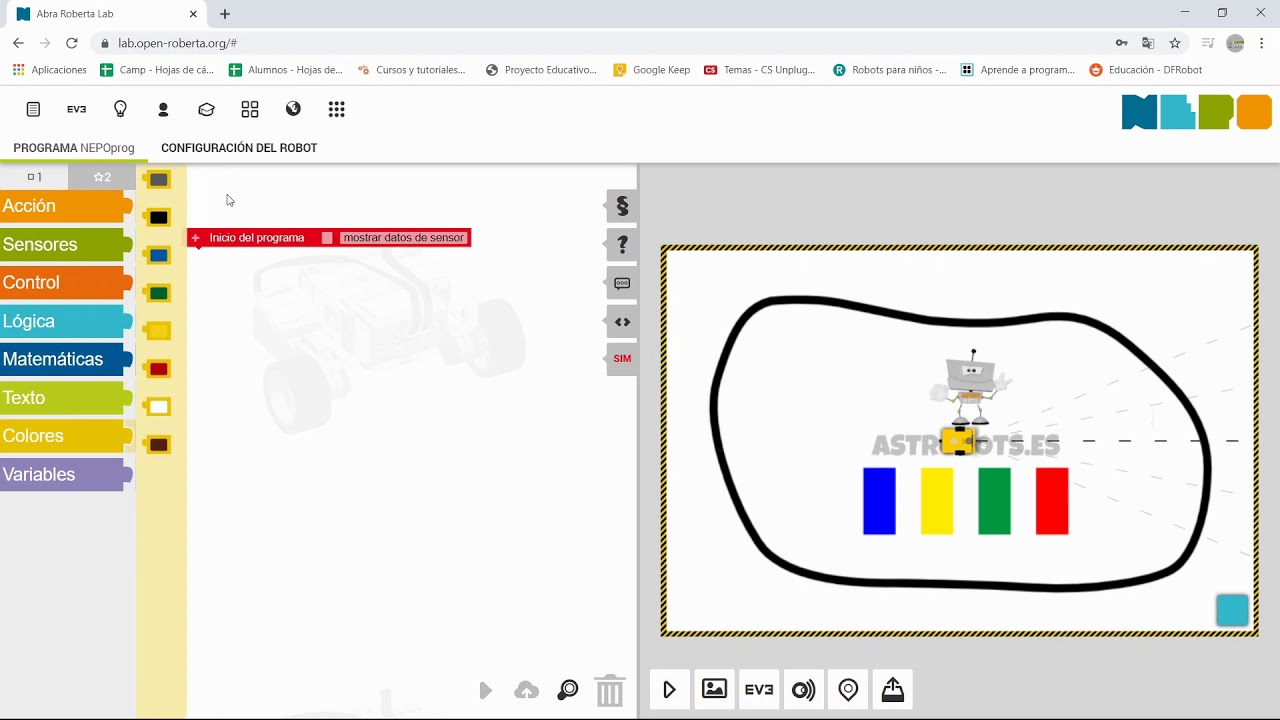The width and height of the screenshot is (1280, 720).
Task: Toggle the SIM simulation panel tab
Action: [x=621, y=359]
